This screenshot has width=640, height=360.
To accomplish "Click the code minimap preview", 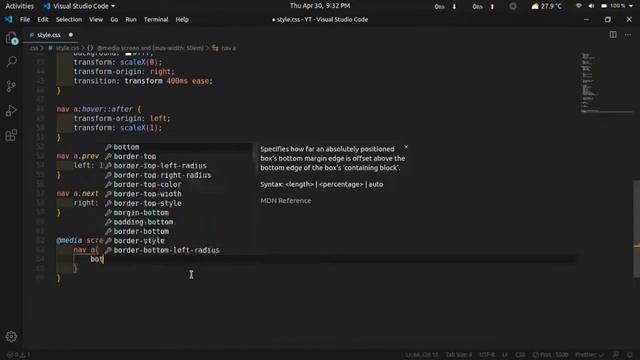I will (x=606, y=83).
